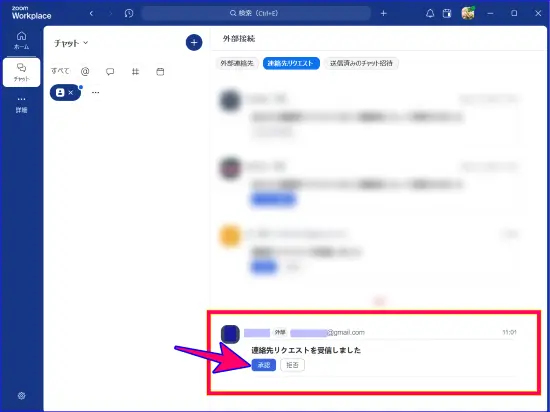Open the profile avatar menu
550x412 pixels.
468,13
